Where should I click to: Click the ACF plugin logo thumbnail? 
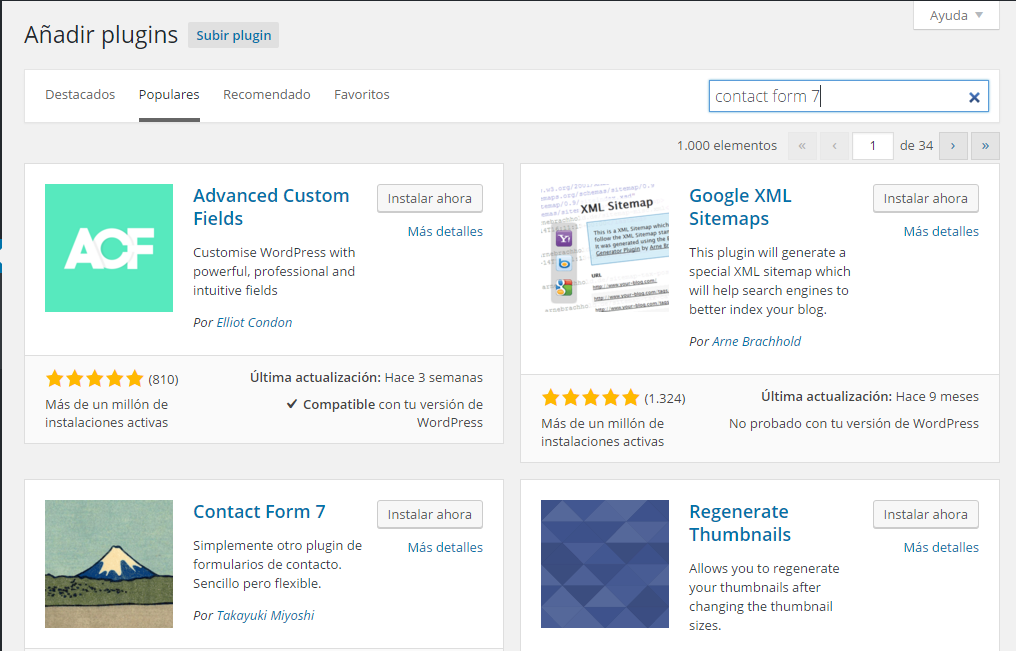[x=109, y=248]
